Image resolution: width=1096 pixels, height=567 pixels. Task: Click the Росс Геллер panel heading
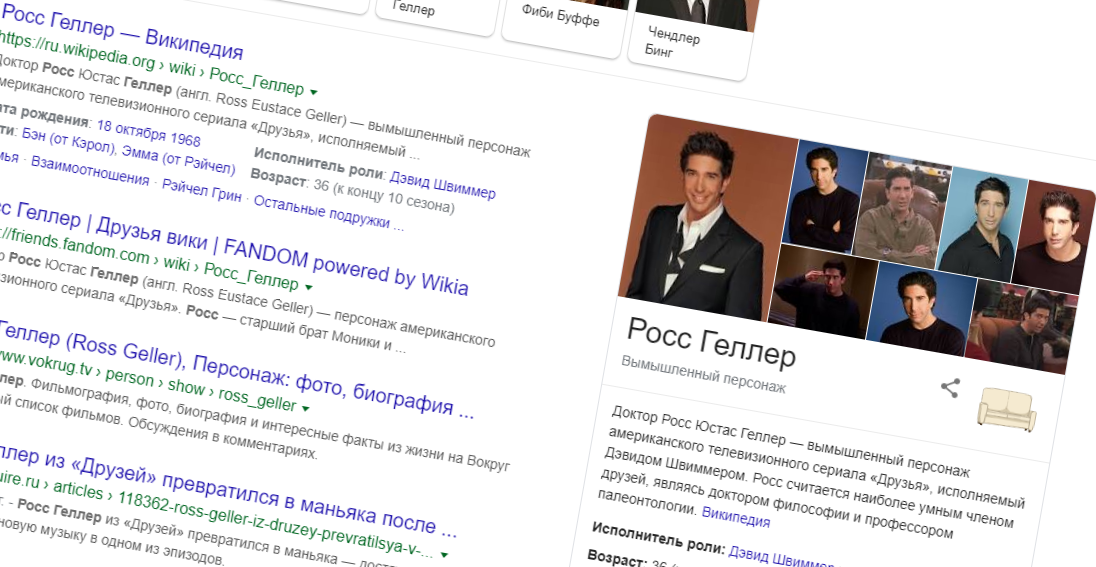coord(710,343)
